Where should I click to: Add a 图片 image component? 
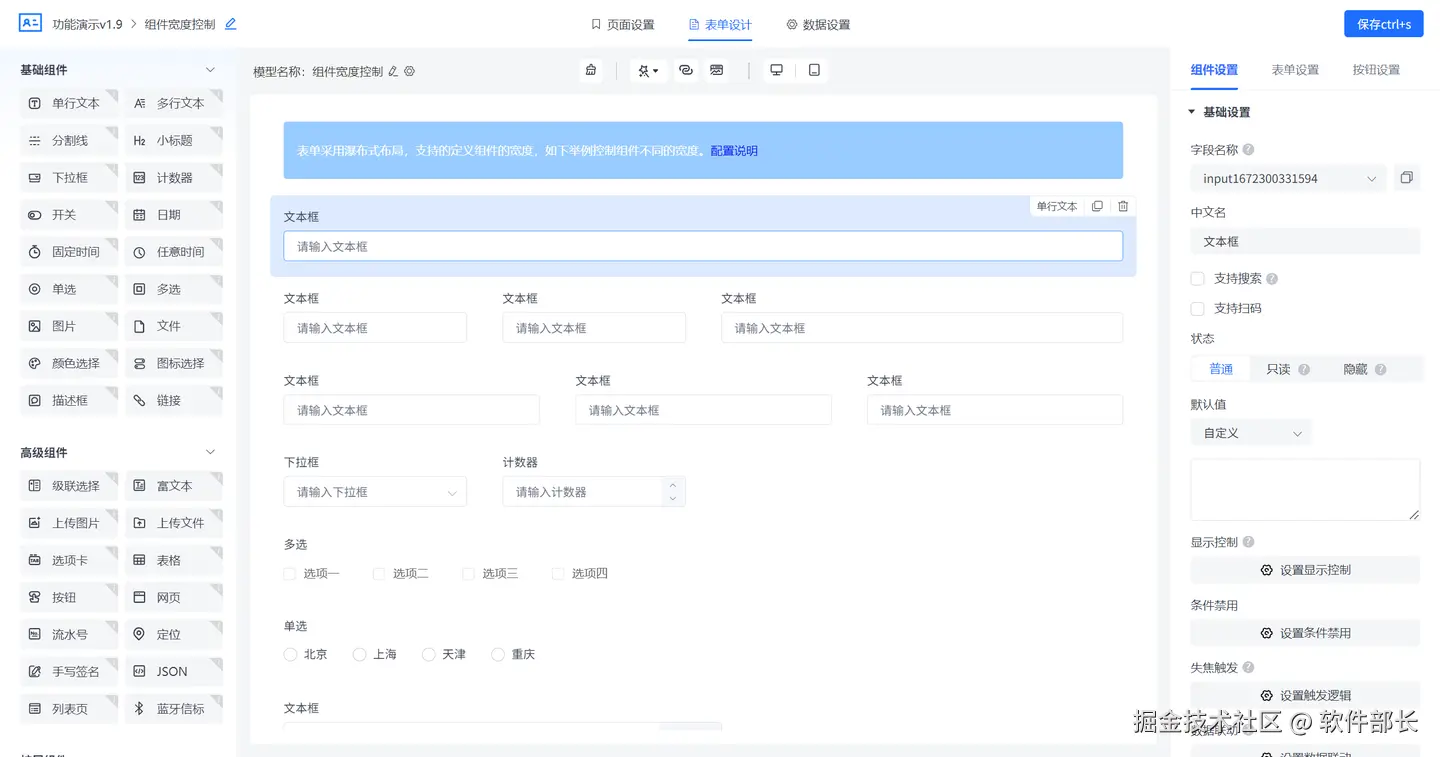68,326
